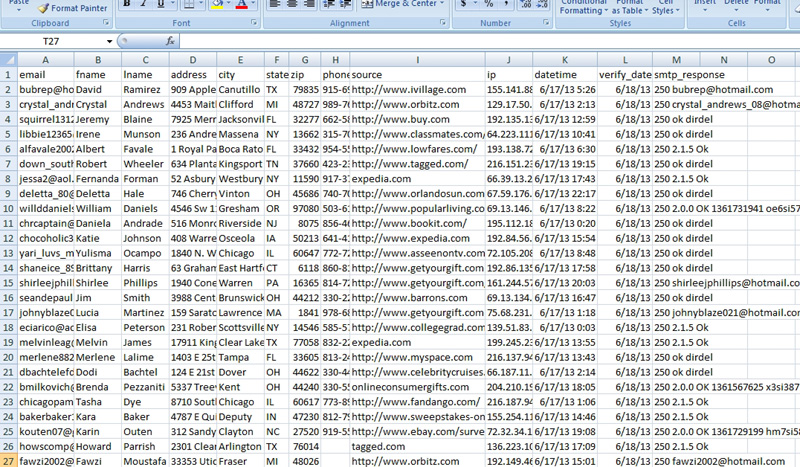Select the Select All corner box

(8, 60)
